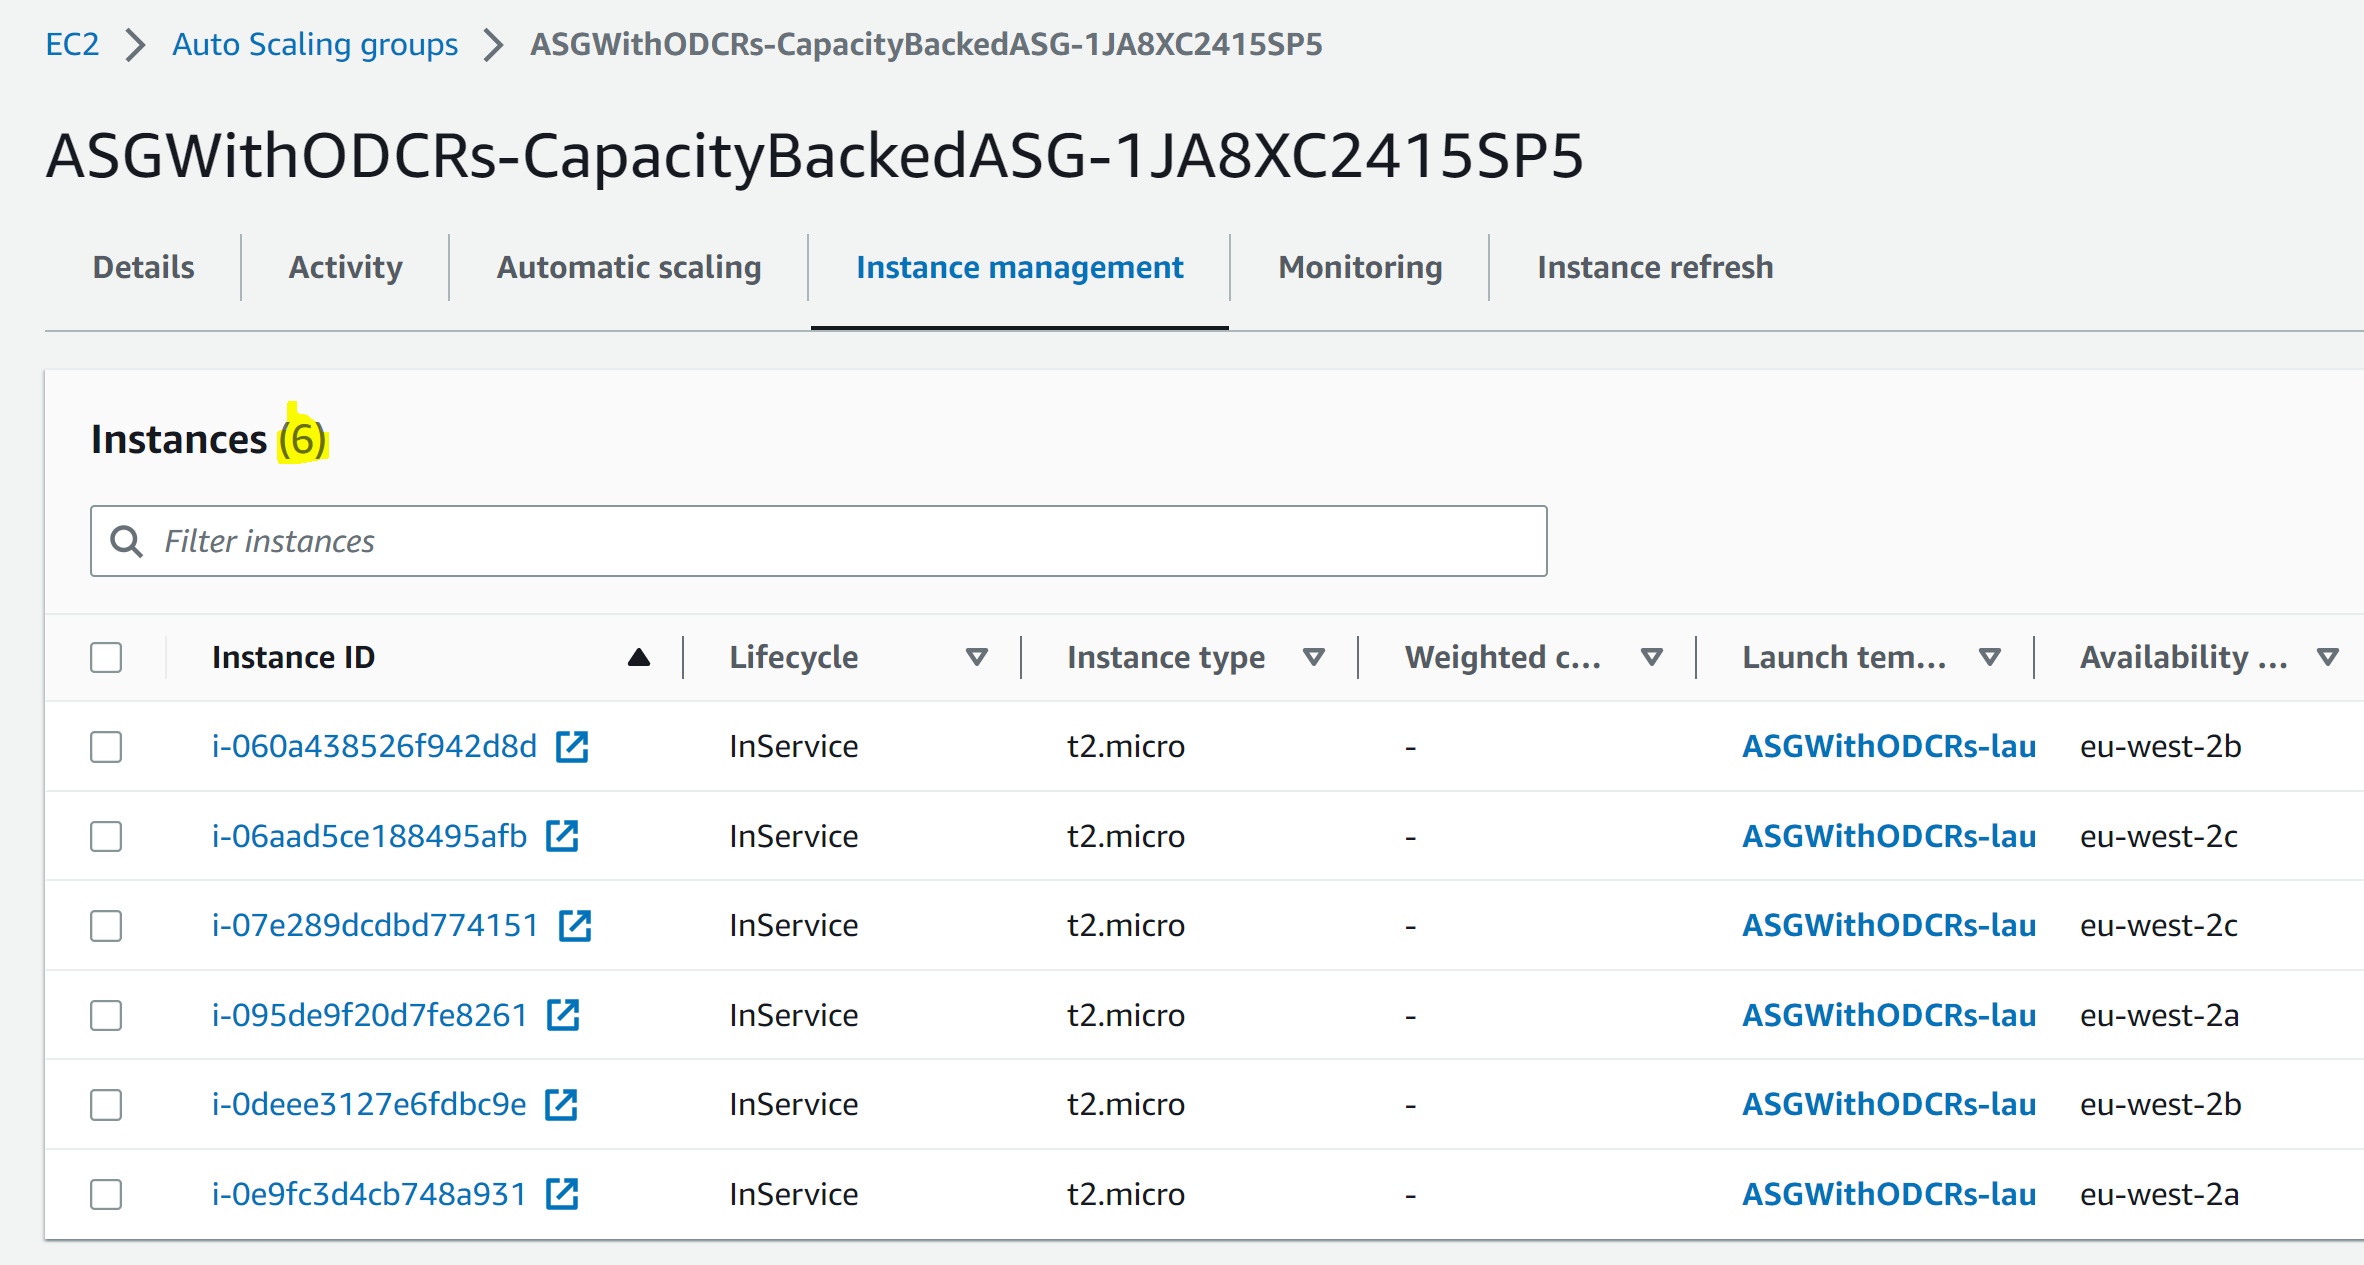Open the Instance type column dropdown arrow

[x=1314, y=657]
